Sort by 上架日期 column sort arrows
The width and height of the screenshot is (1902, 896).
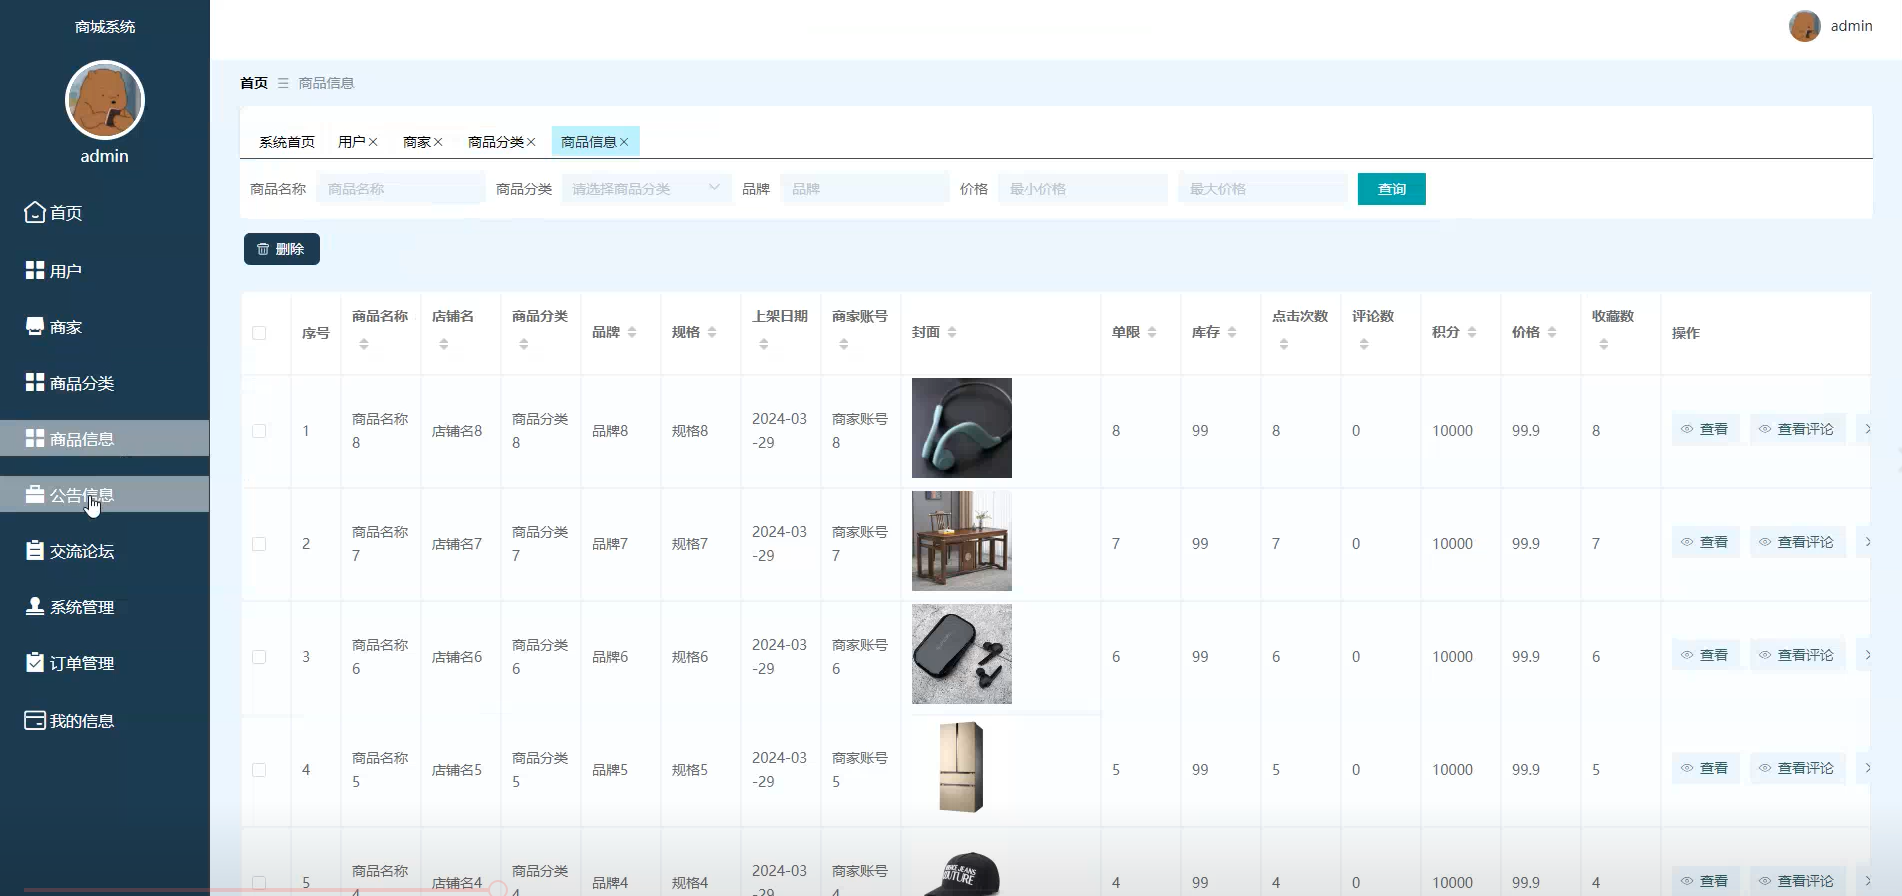764,344
